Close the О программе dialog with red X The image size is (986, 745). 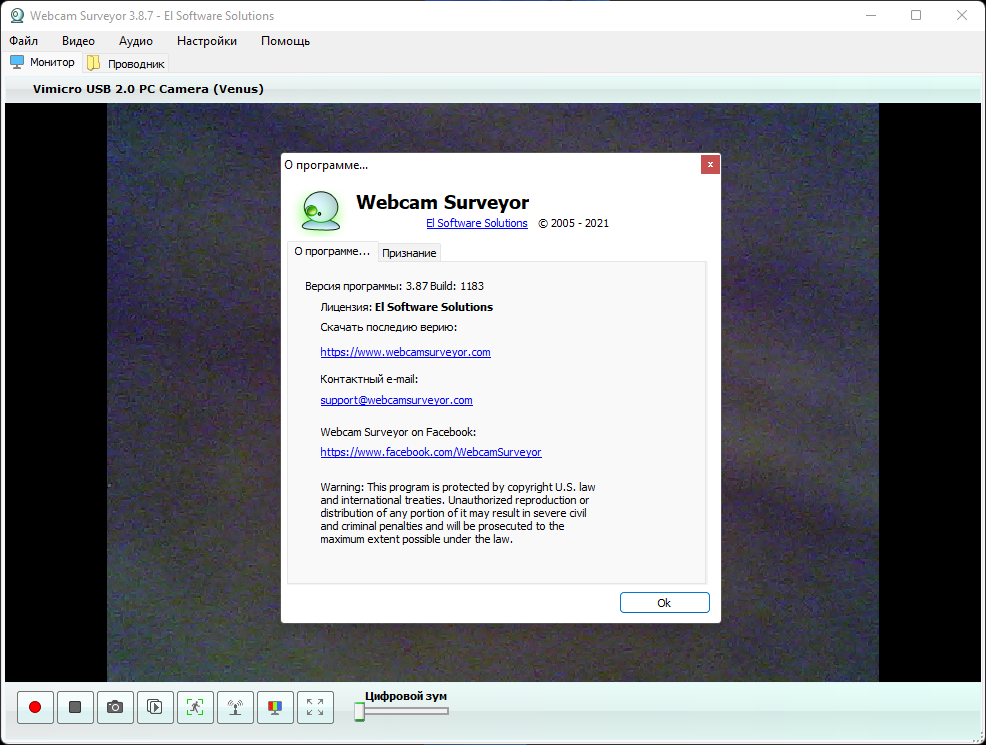click(x=710, y=165)
